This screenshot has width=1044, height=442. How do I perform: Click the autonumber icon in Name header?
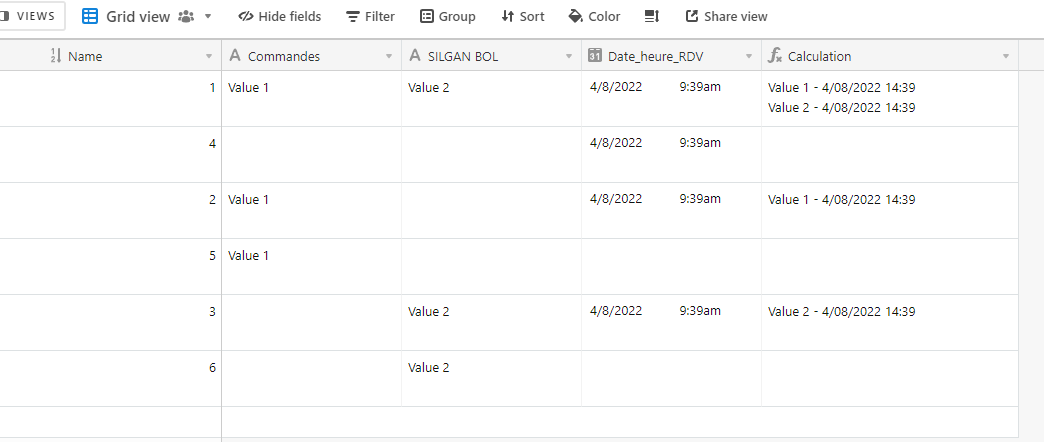pyautogui.click(x=56, y=56)
